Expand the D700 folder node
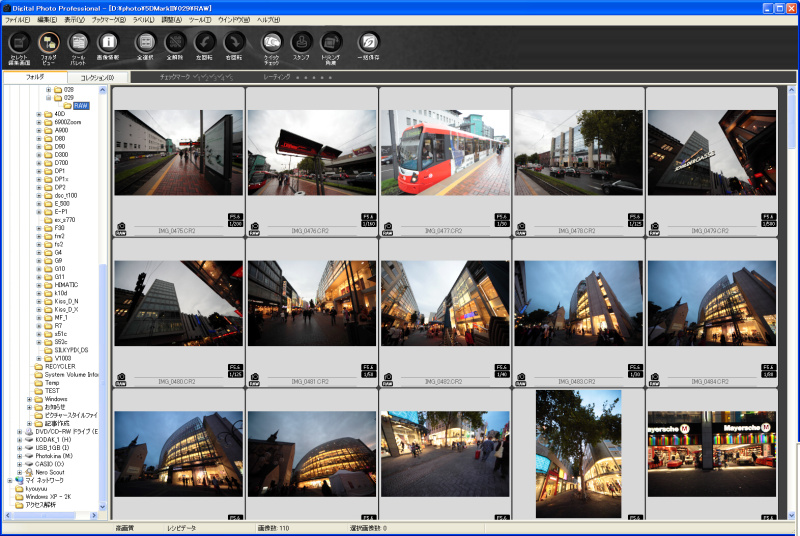This screenshot has height=536, width=800. coord(39,163)
